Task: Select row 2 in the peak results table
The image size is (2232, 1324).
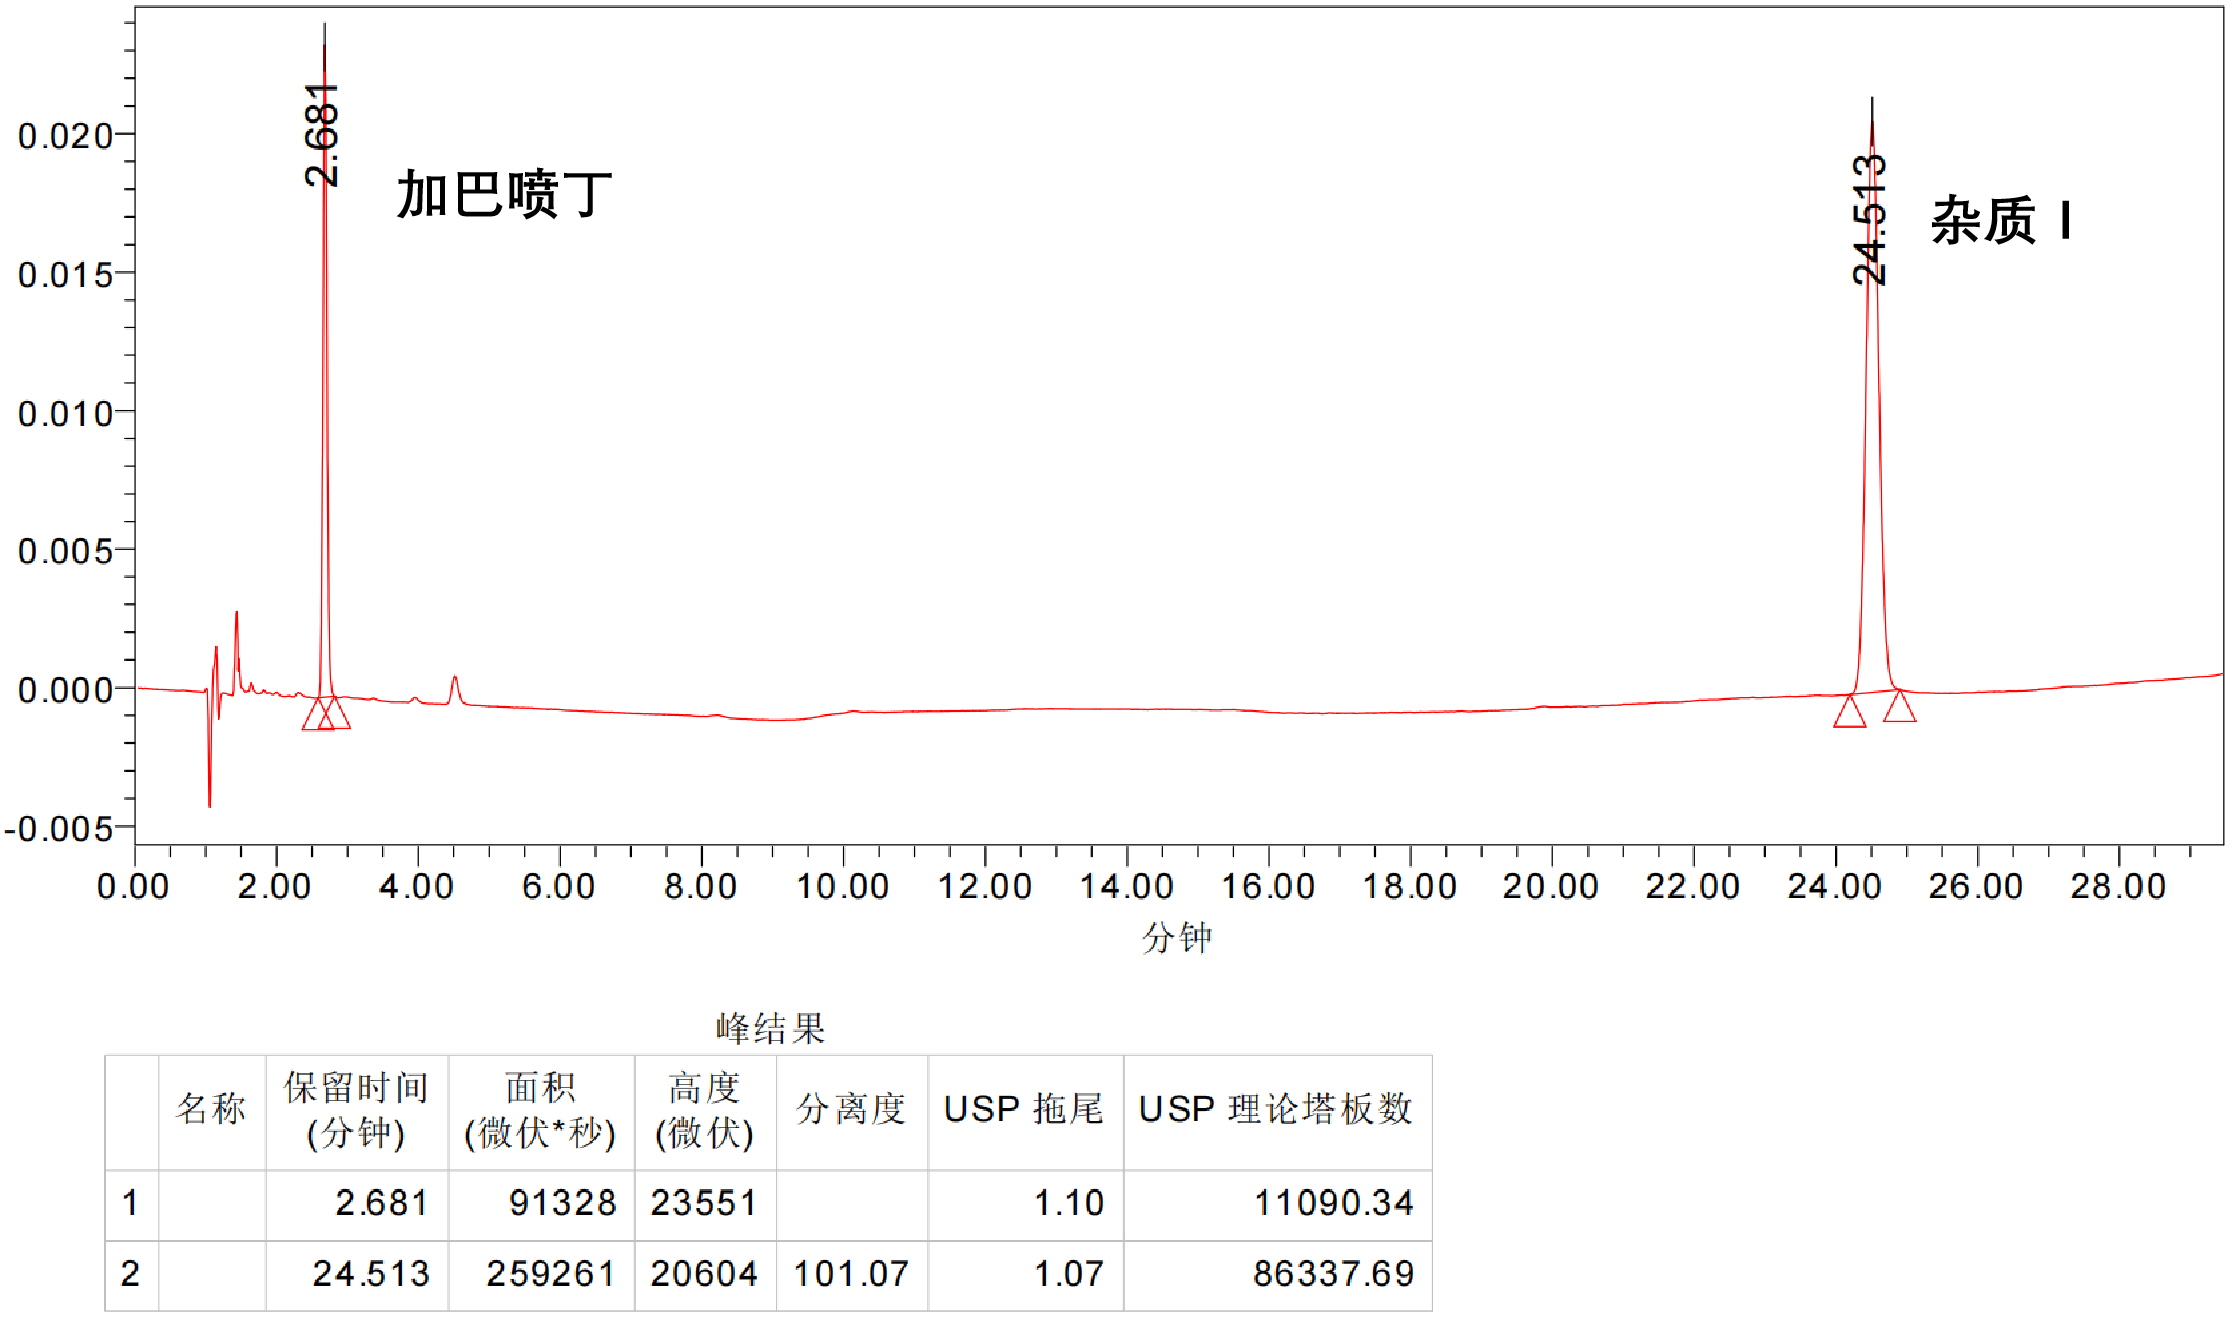Action: pyautogui.click(x=130, y=1274)
